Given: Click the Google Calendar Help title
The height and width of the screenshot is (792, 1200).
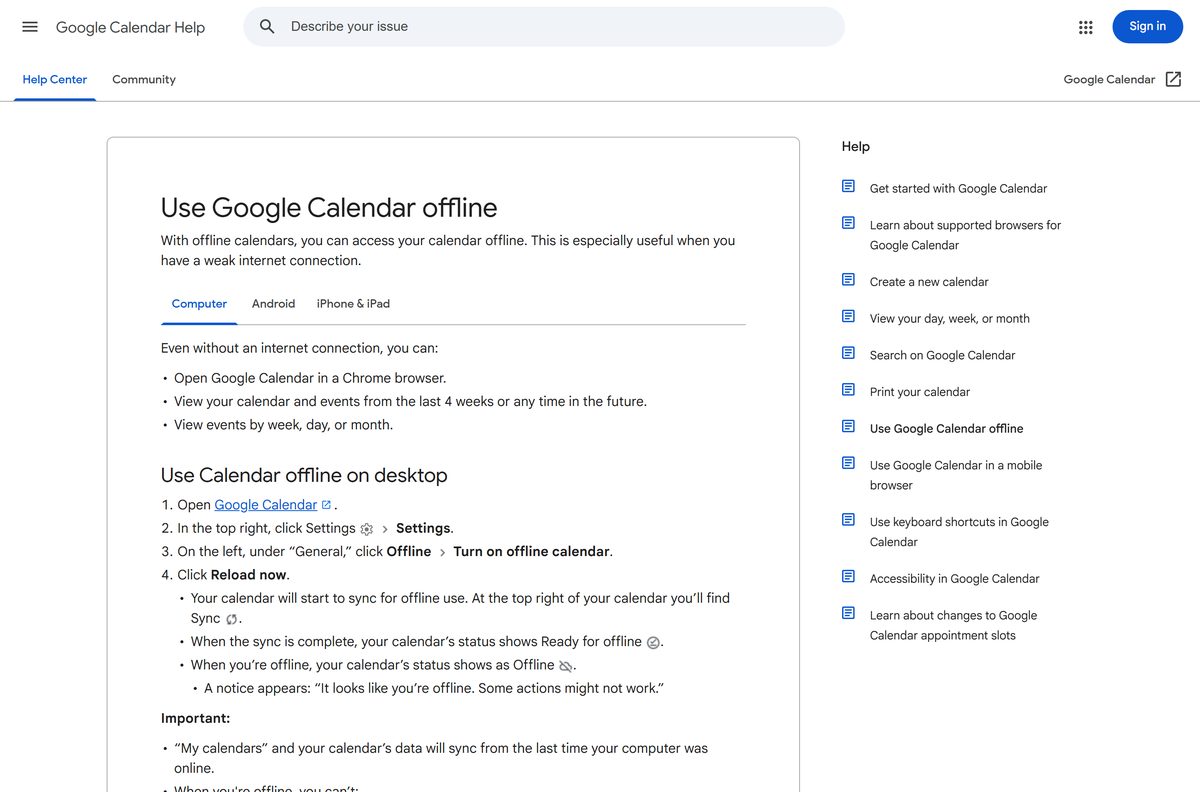Looking at the screenshot, I should click(x=130, y=27).
